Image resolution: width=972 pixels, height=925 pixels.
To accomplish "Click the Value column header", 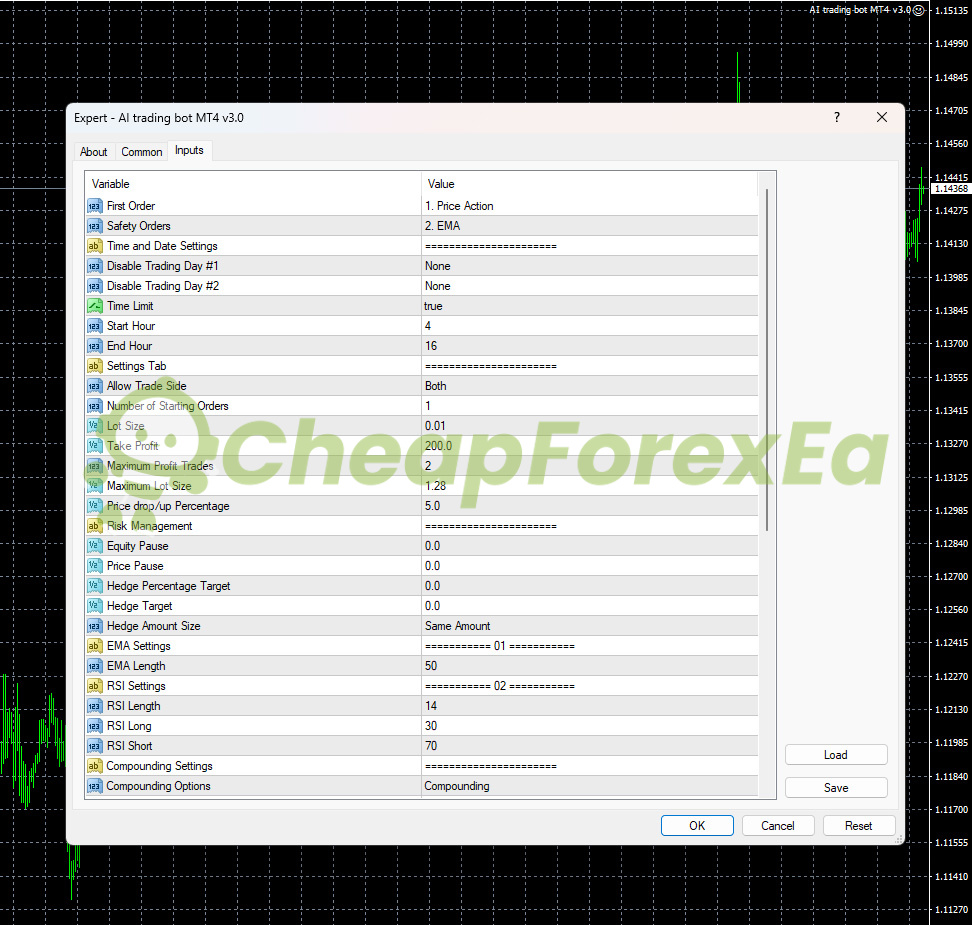I will pos(589,184).
